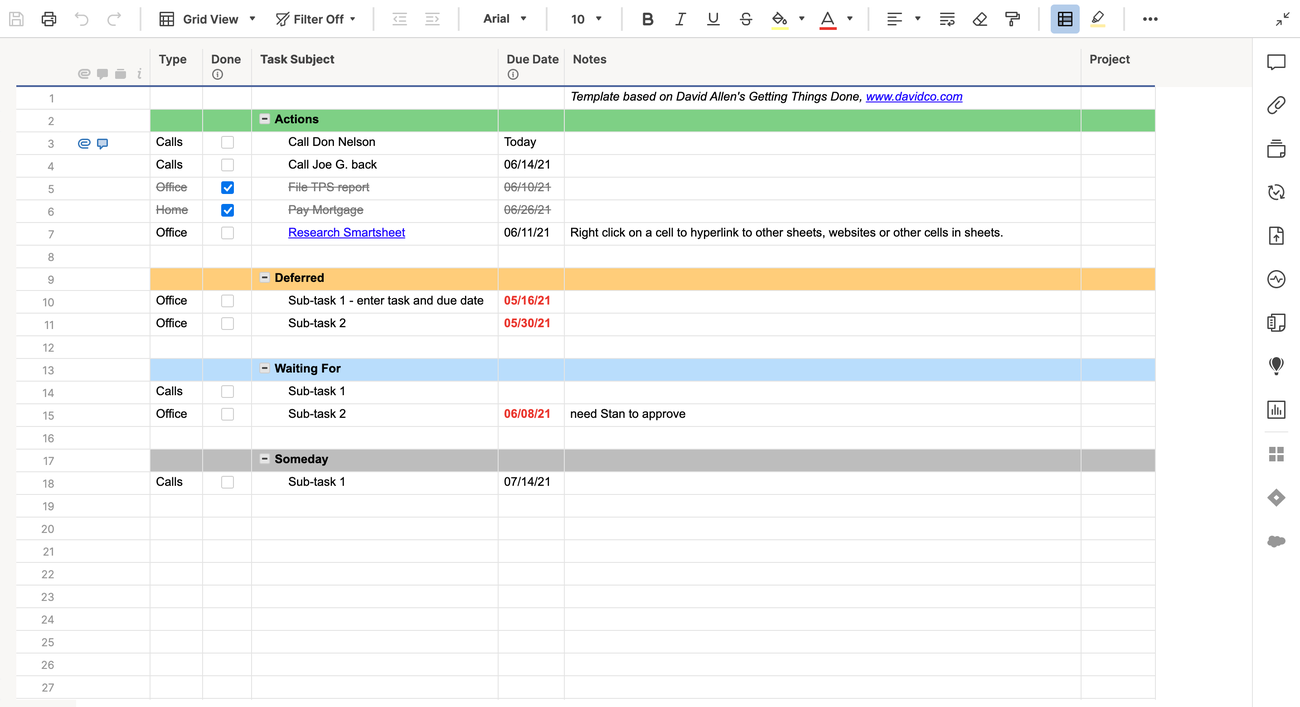
Task: Collapse the Actions section
Action: point(263,118)
